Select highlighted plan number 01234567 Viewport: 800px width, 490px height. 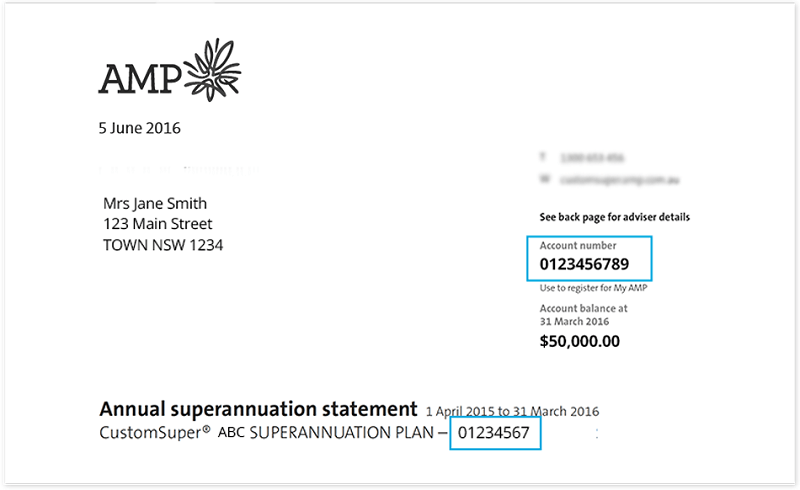[494, 433]
